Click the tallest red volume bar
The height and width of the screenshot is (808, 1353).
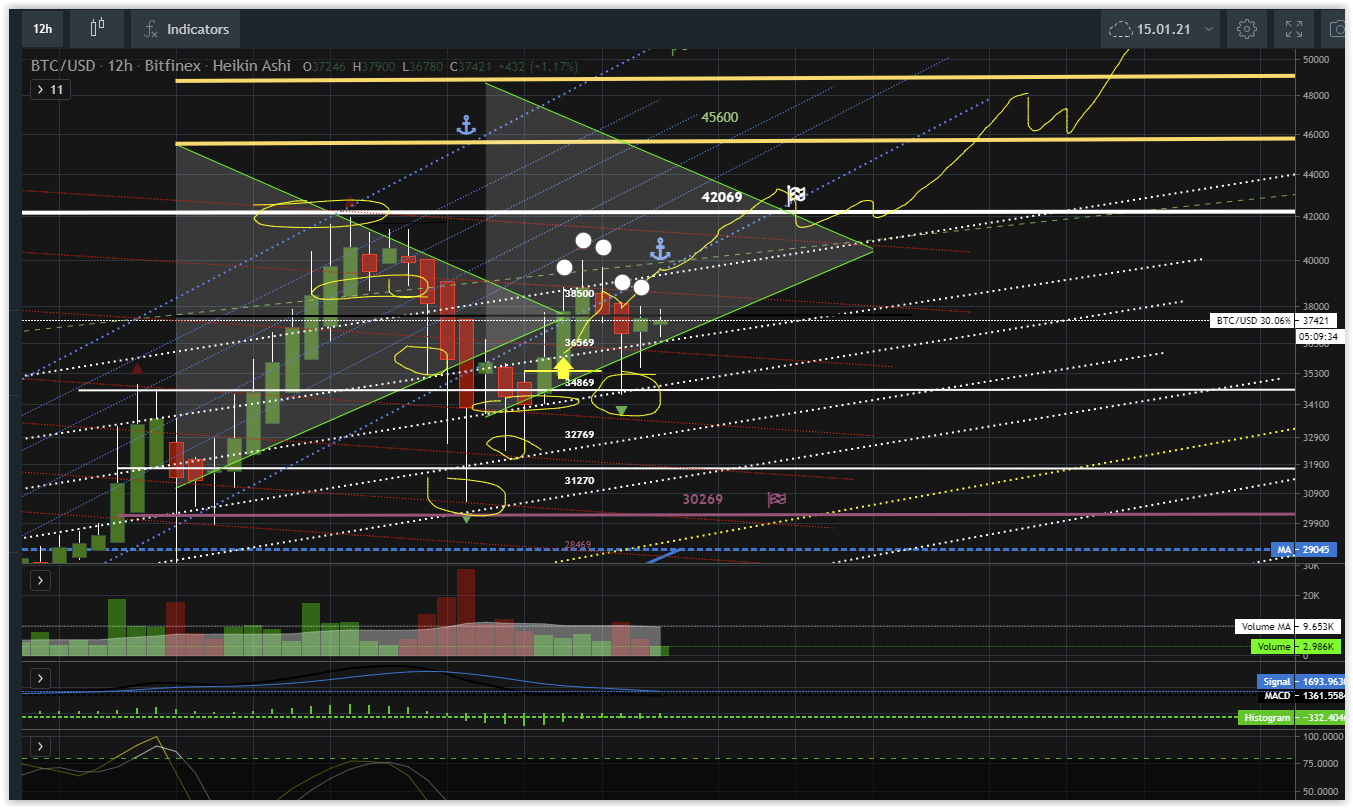(466, 612)
